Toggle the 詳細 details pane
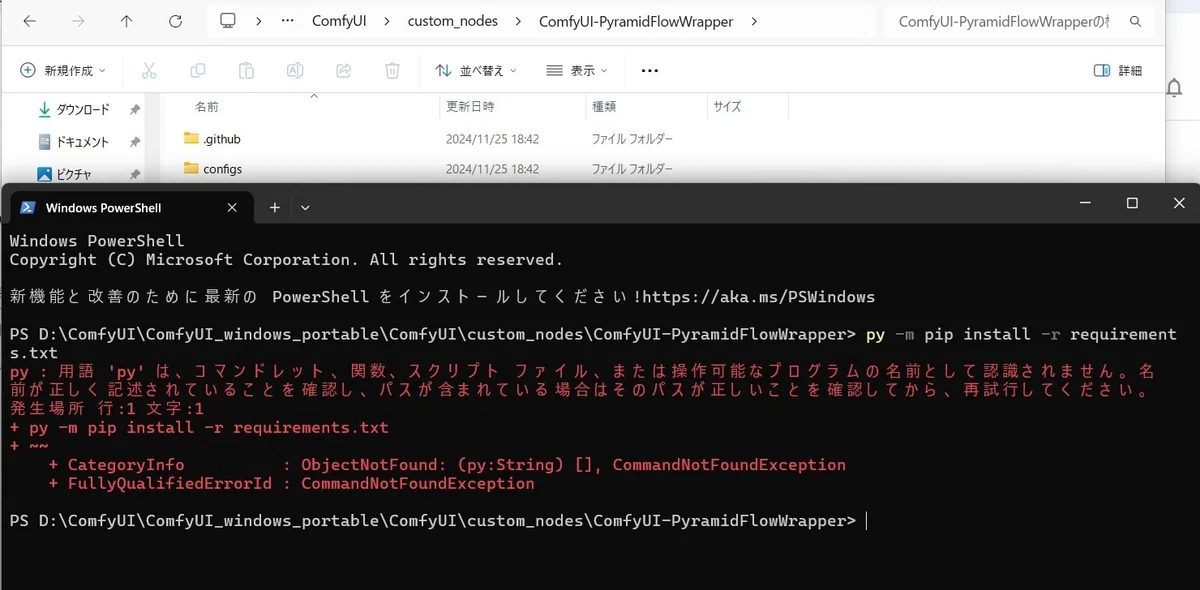Image resolution: width=1200 pixels, height=590 pixels. coord(1118,70)
